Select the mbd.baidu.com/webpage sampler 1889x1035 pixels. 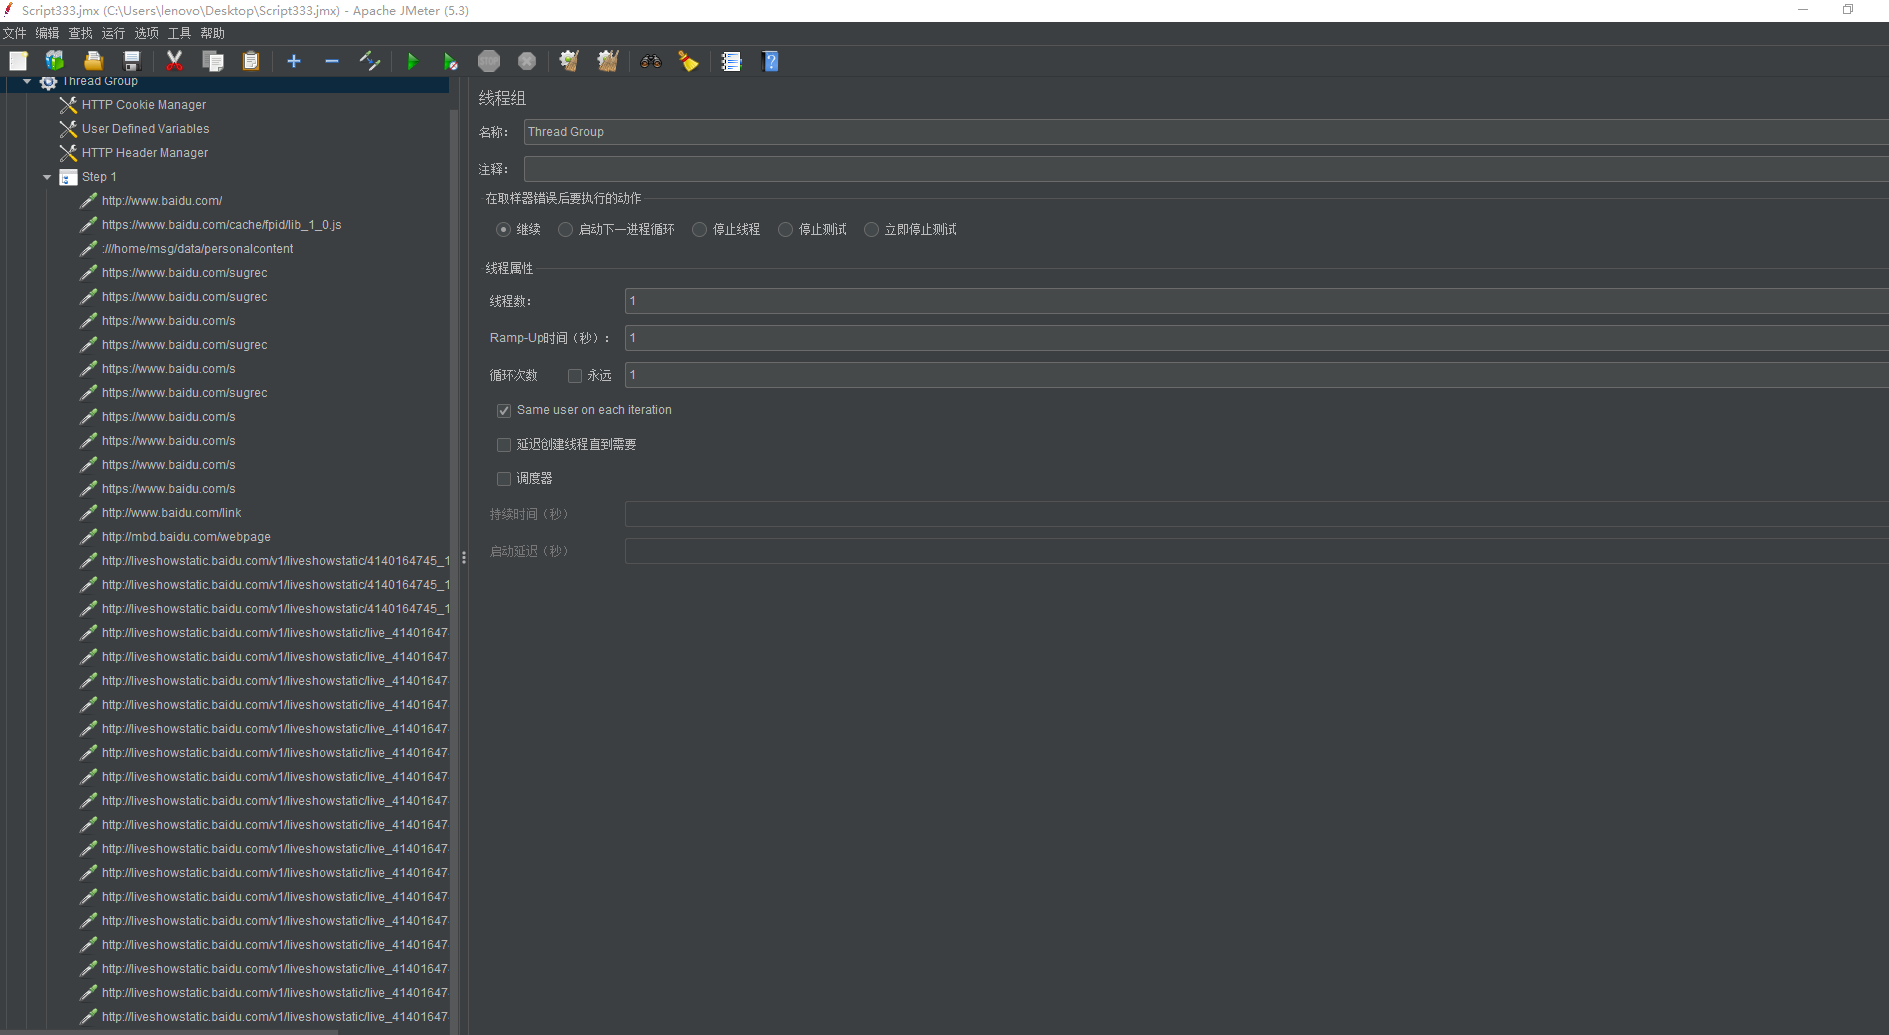pos(186,537)
